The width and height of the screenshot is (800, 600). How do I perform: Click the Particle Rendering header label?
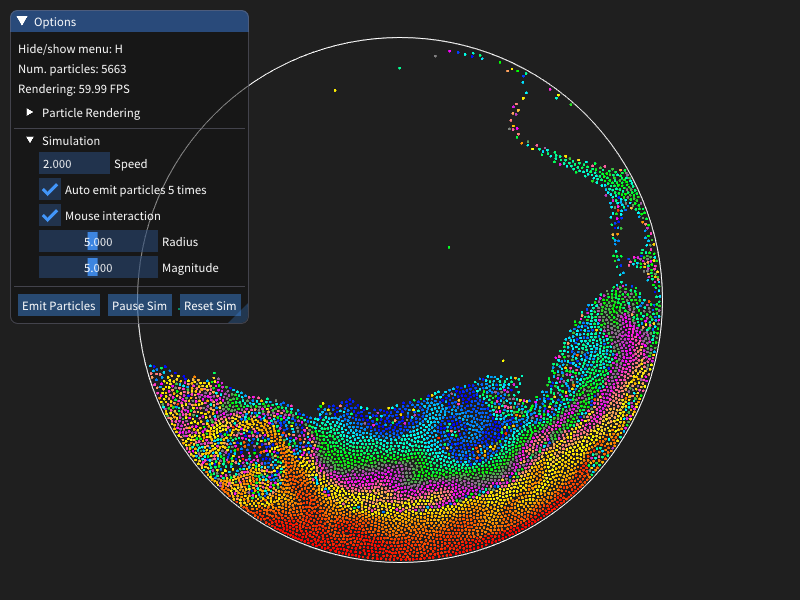point(91,113)
